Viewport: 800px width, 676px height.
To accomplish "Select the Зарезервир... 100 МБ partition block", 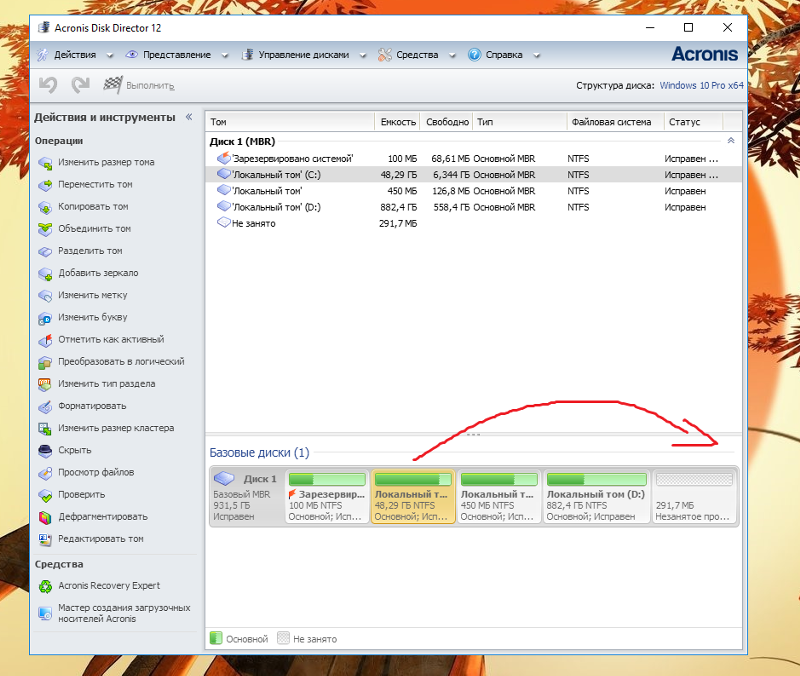I will (327, 496).
